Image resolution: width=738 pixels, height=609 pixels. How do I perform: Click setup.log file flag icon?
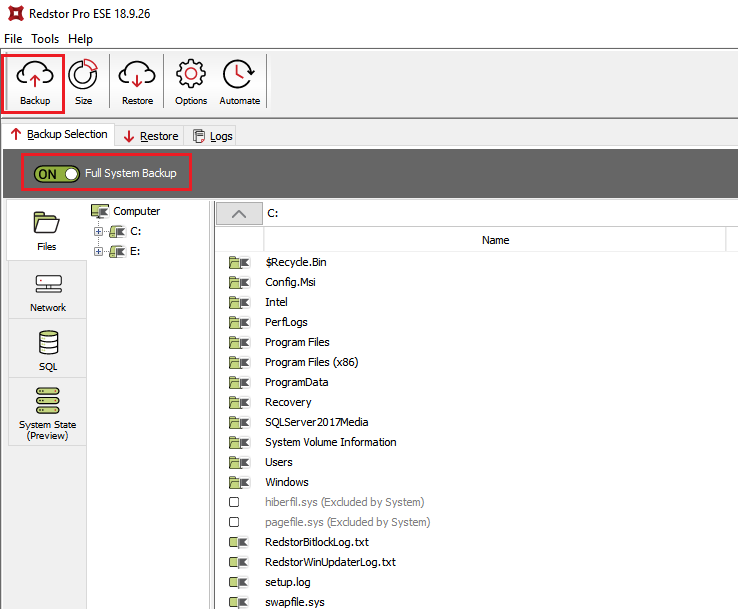click(239, 582)
